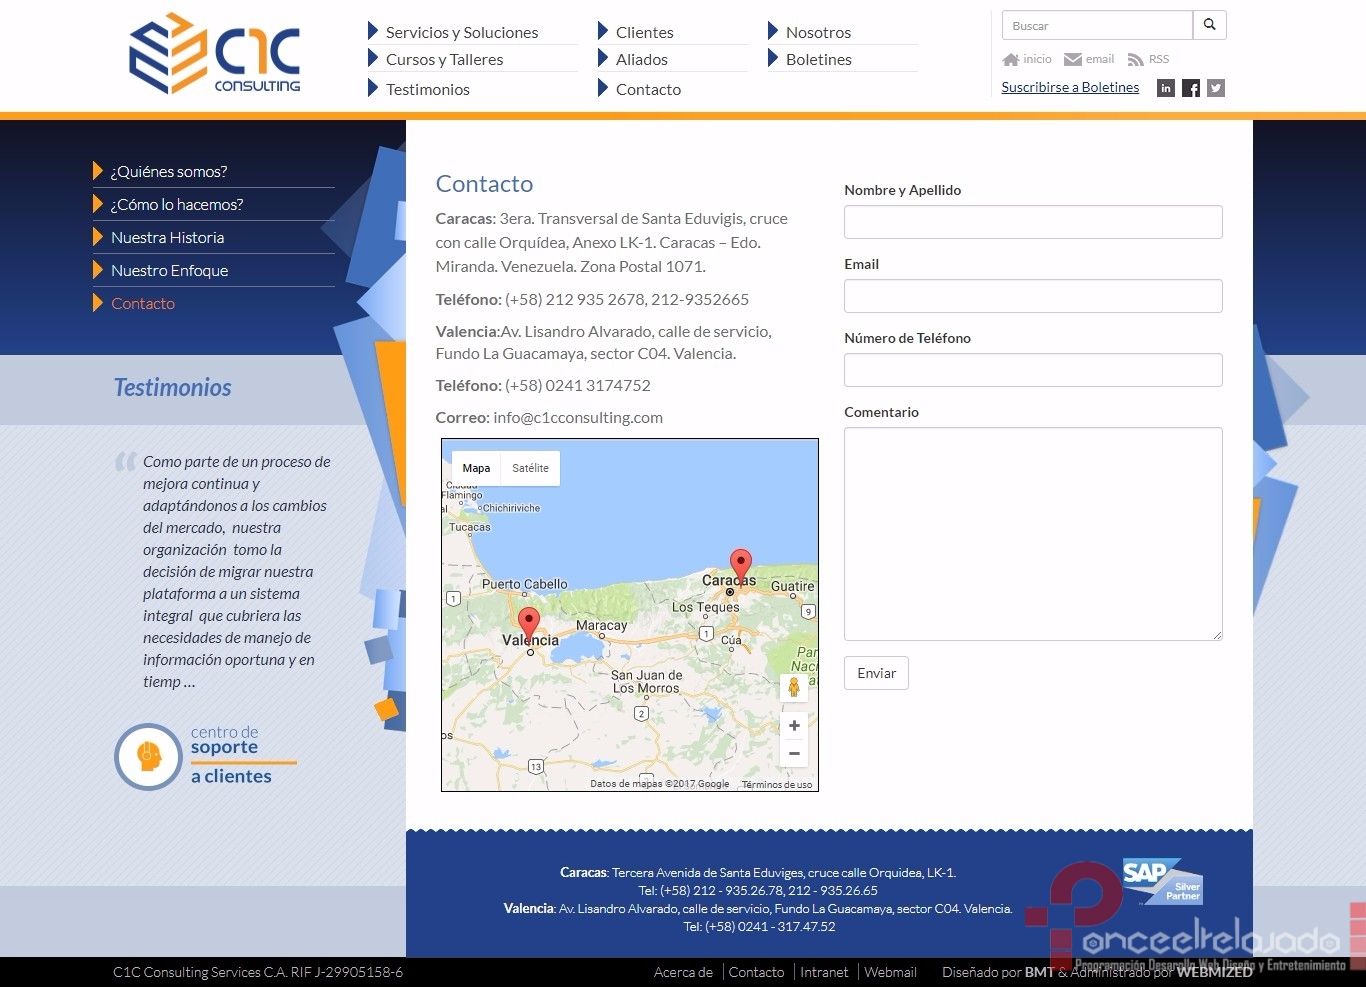Screen dimensions: 1366x987
Task: Click Intranet in footer
Action: [x=824, y=972]
